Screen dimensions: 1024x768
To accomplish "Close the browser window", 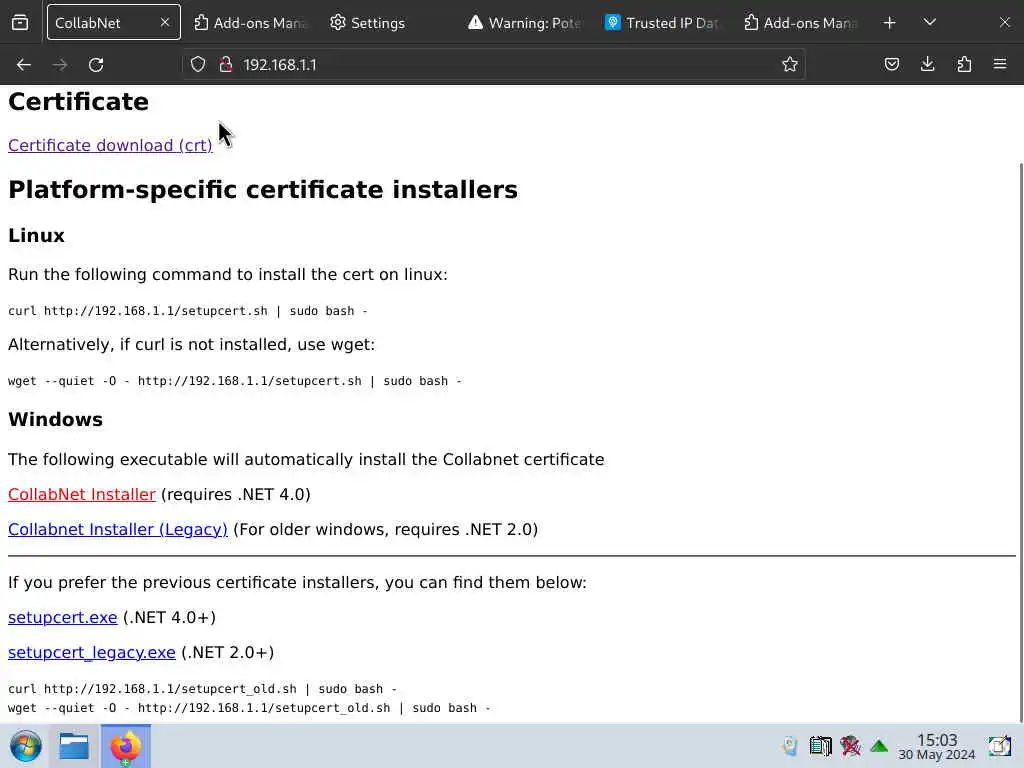I will tap(1004, 23).
